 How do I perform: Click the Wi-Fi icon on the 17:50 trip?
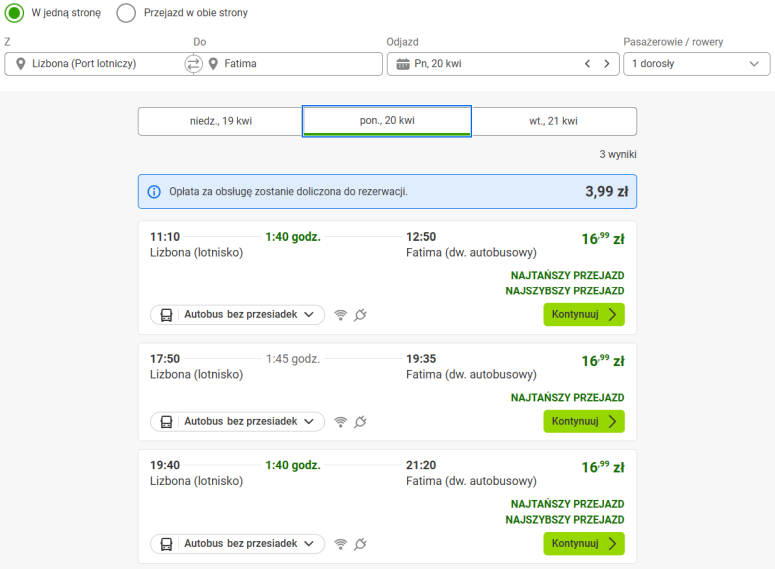point(341,422)
